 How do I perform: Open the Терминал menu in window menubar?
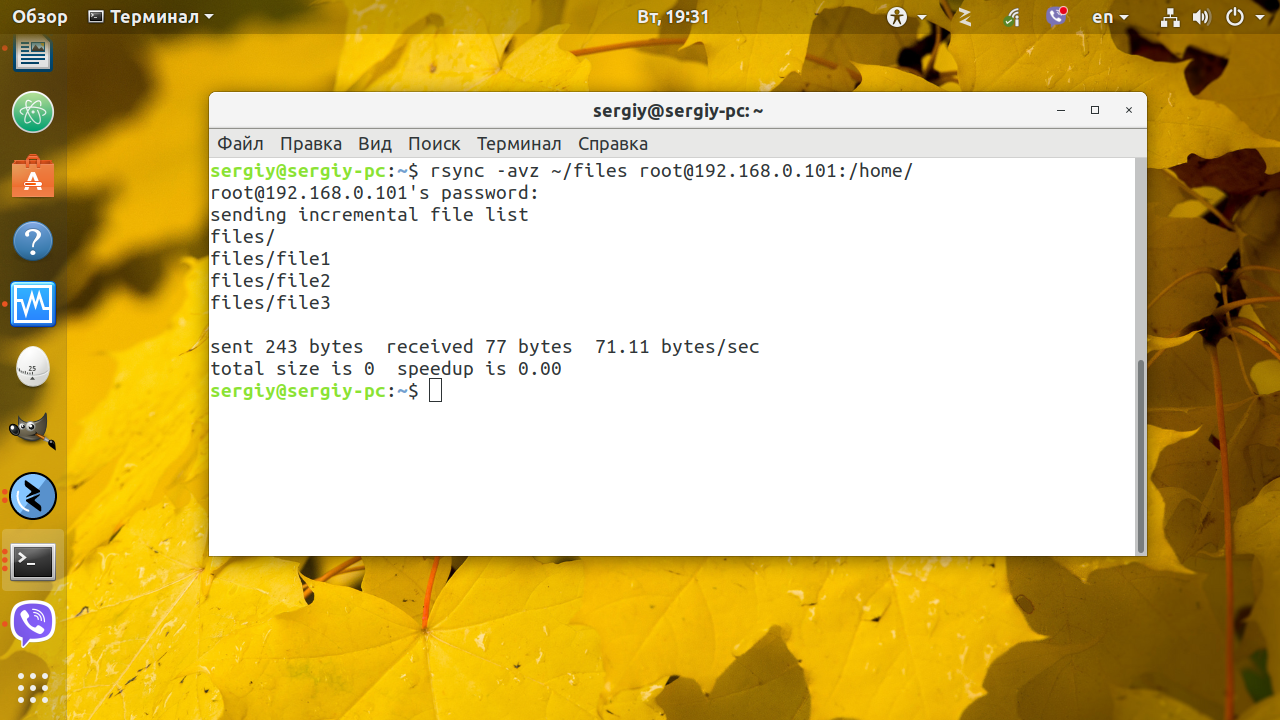click(x=519, y=144)
